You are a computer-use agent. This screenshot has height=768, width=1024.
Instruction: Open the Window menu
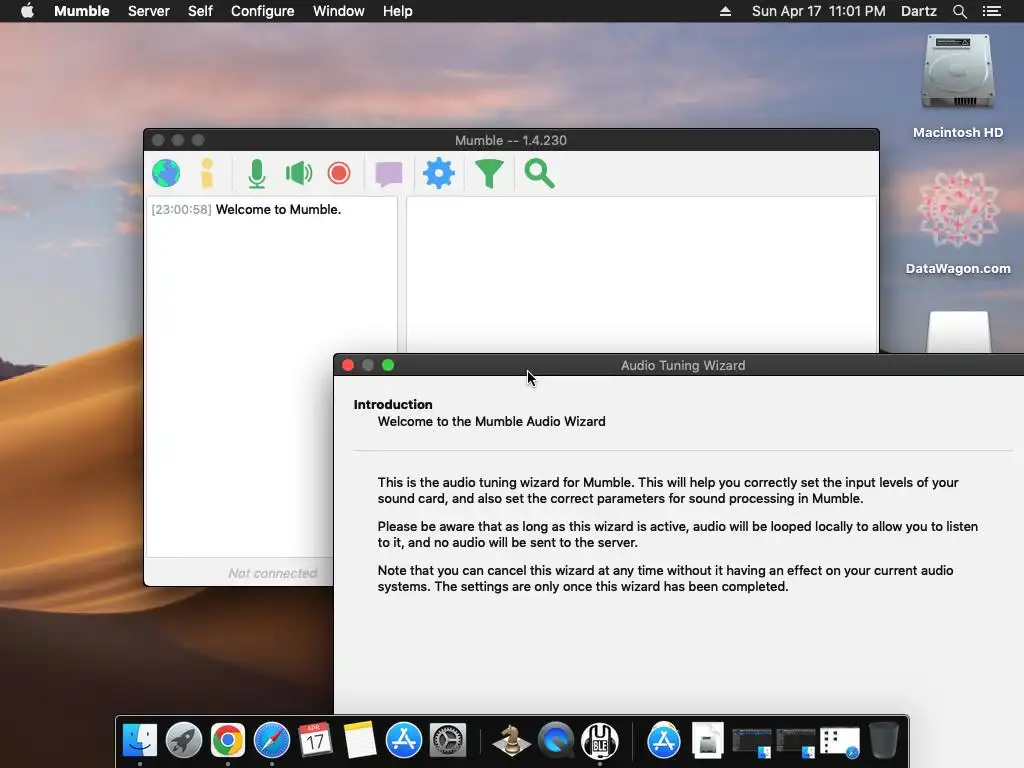click(338, 11)
